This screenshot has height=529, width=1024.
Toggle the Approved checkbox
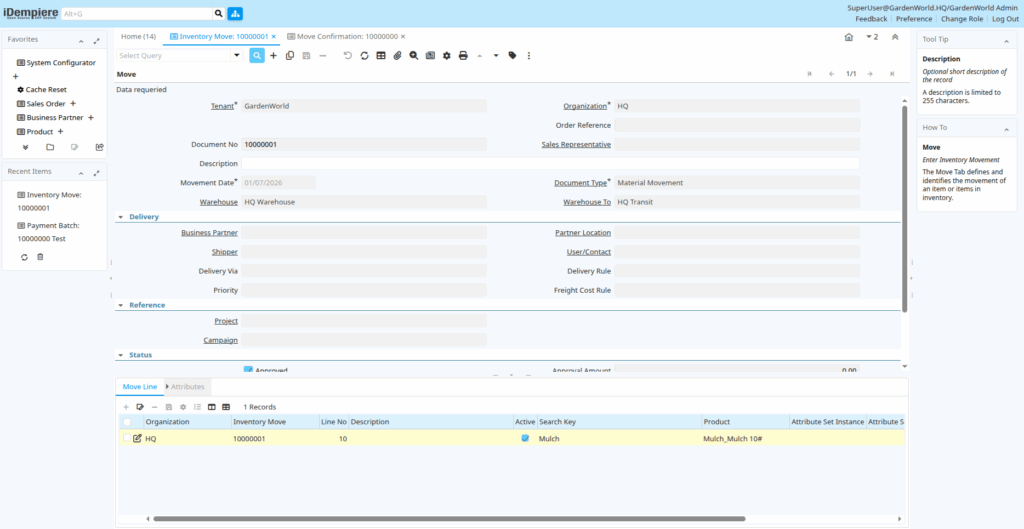coord(248,370)
